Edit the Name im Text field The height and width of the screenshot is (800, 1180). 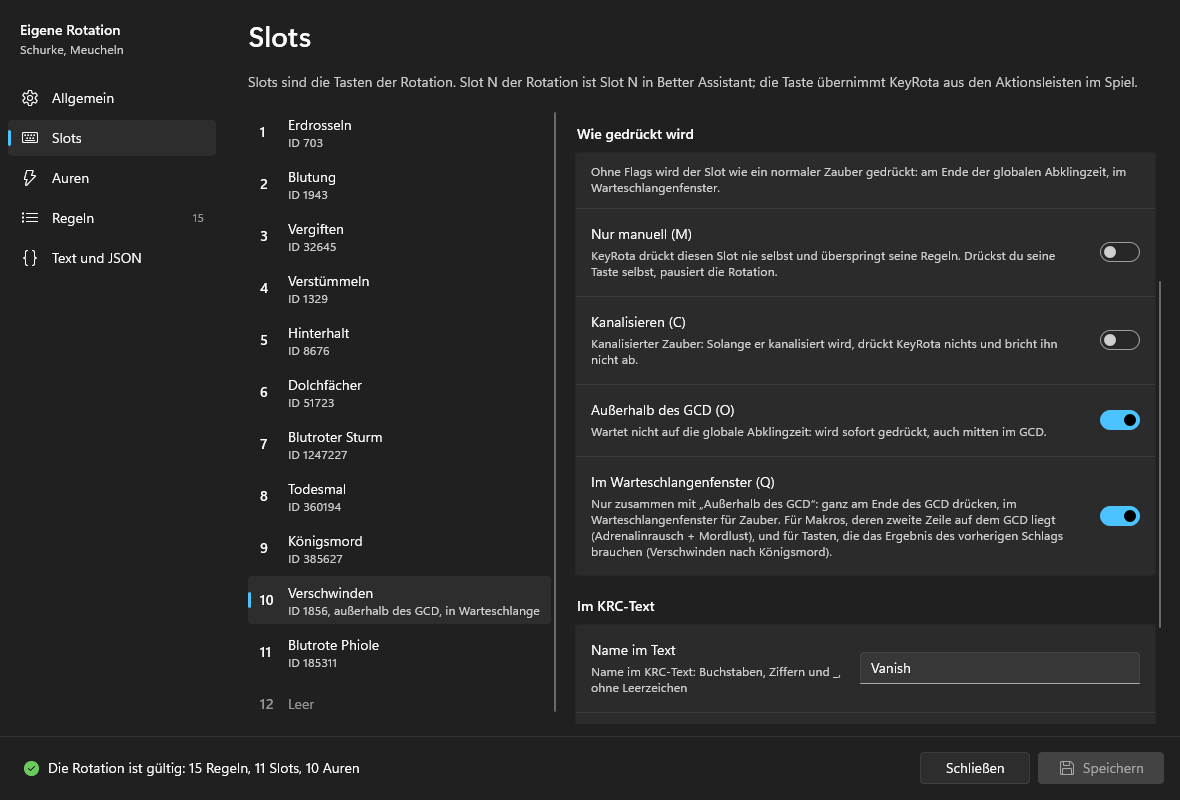tap(999, 668)
